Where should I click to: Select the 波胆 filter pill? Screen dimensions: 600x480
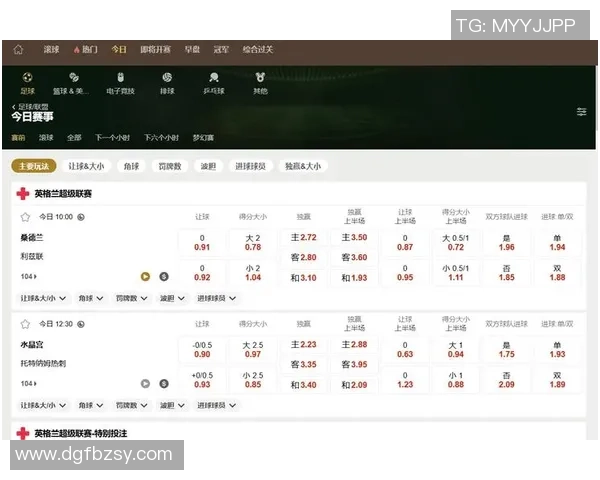click(208, 166)
